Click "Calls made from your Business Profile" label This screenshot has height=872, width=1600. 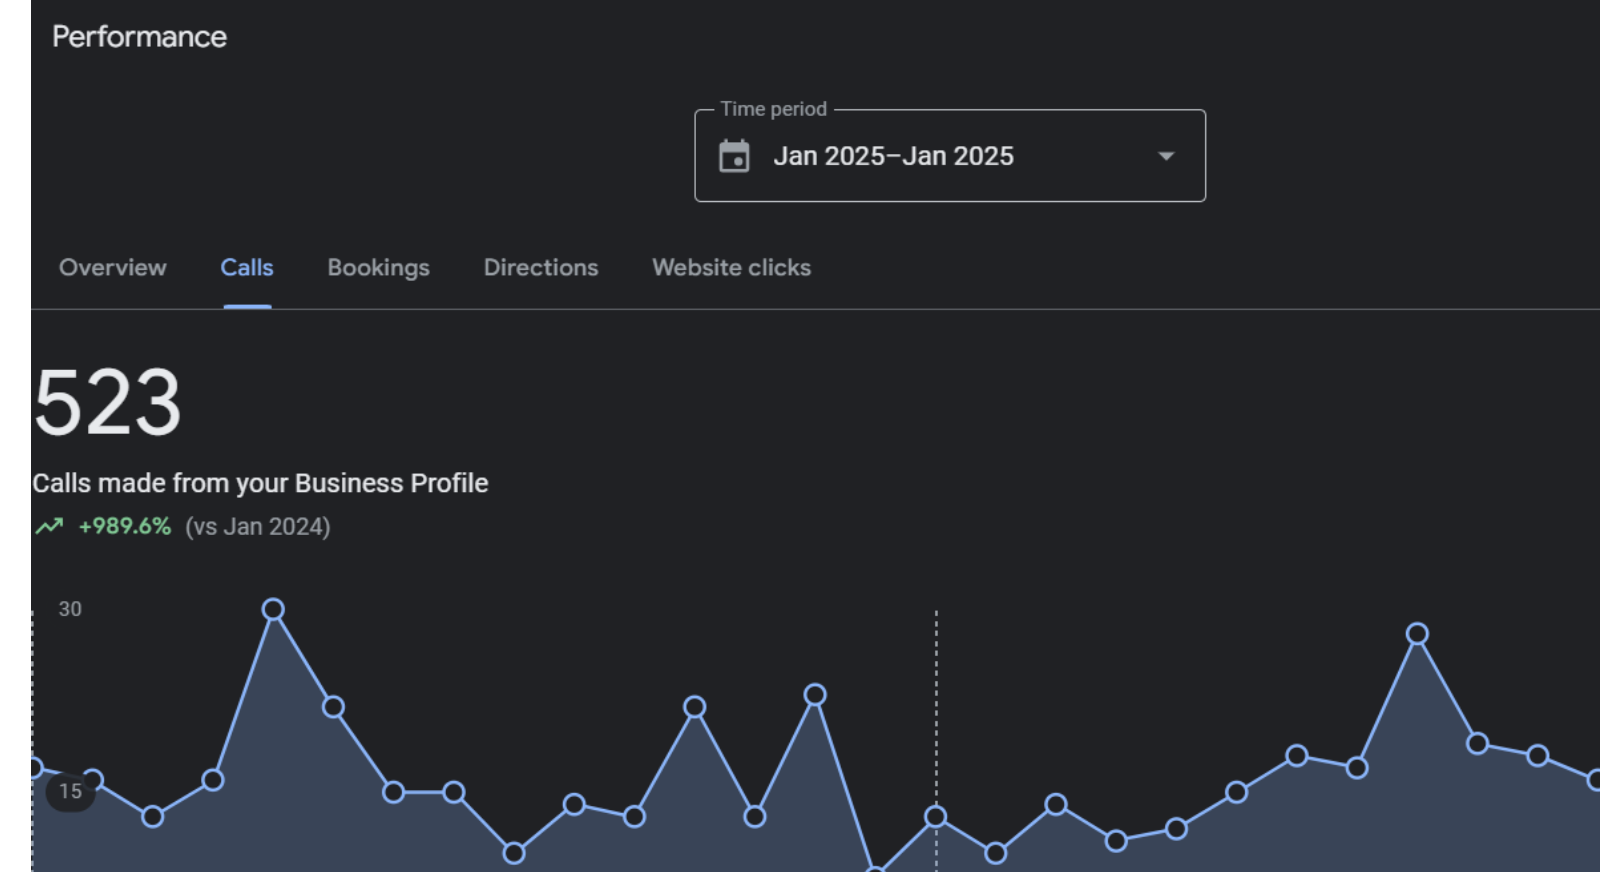click(x=260, y=483)
